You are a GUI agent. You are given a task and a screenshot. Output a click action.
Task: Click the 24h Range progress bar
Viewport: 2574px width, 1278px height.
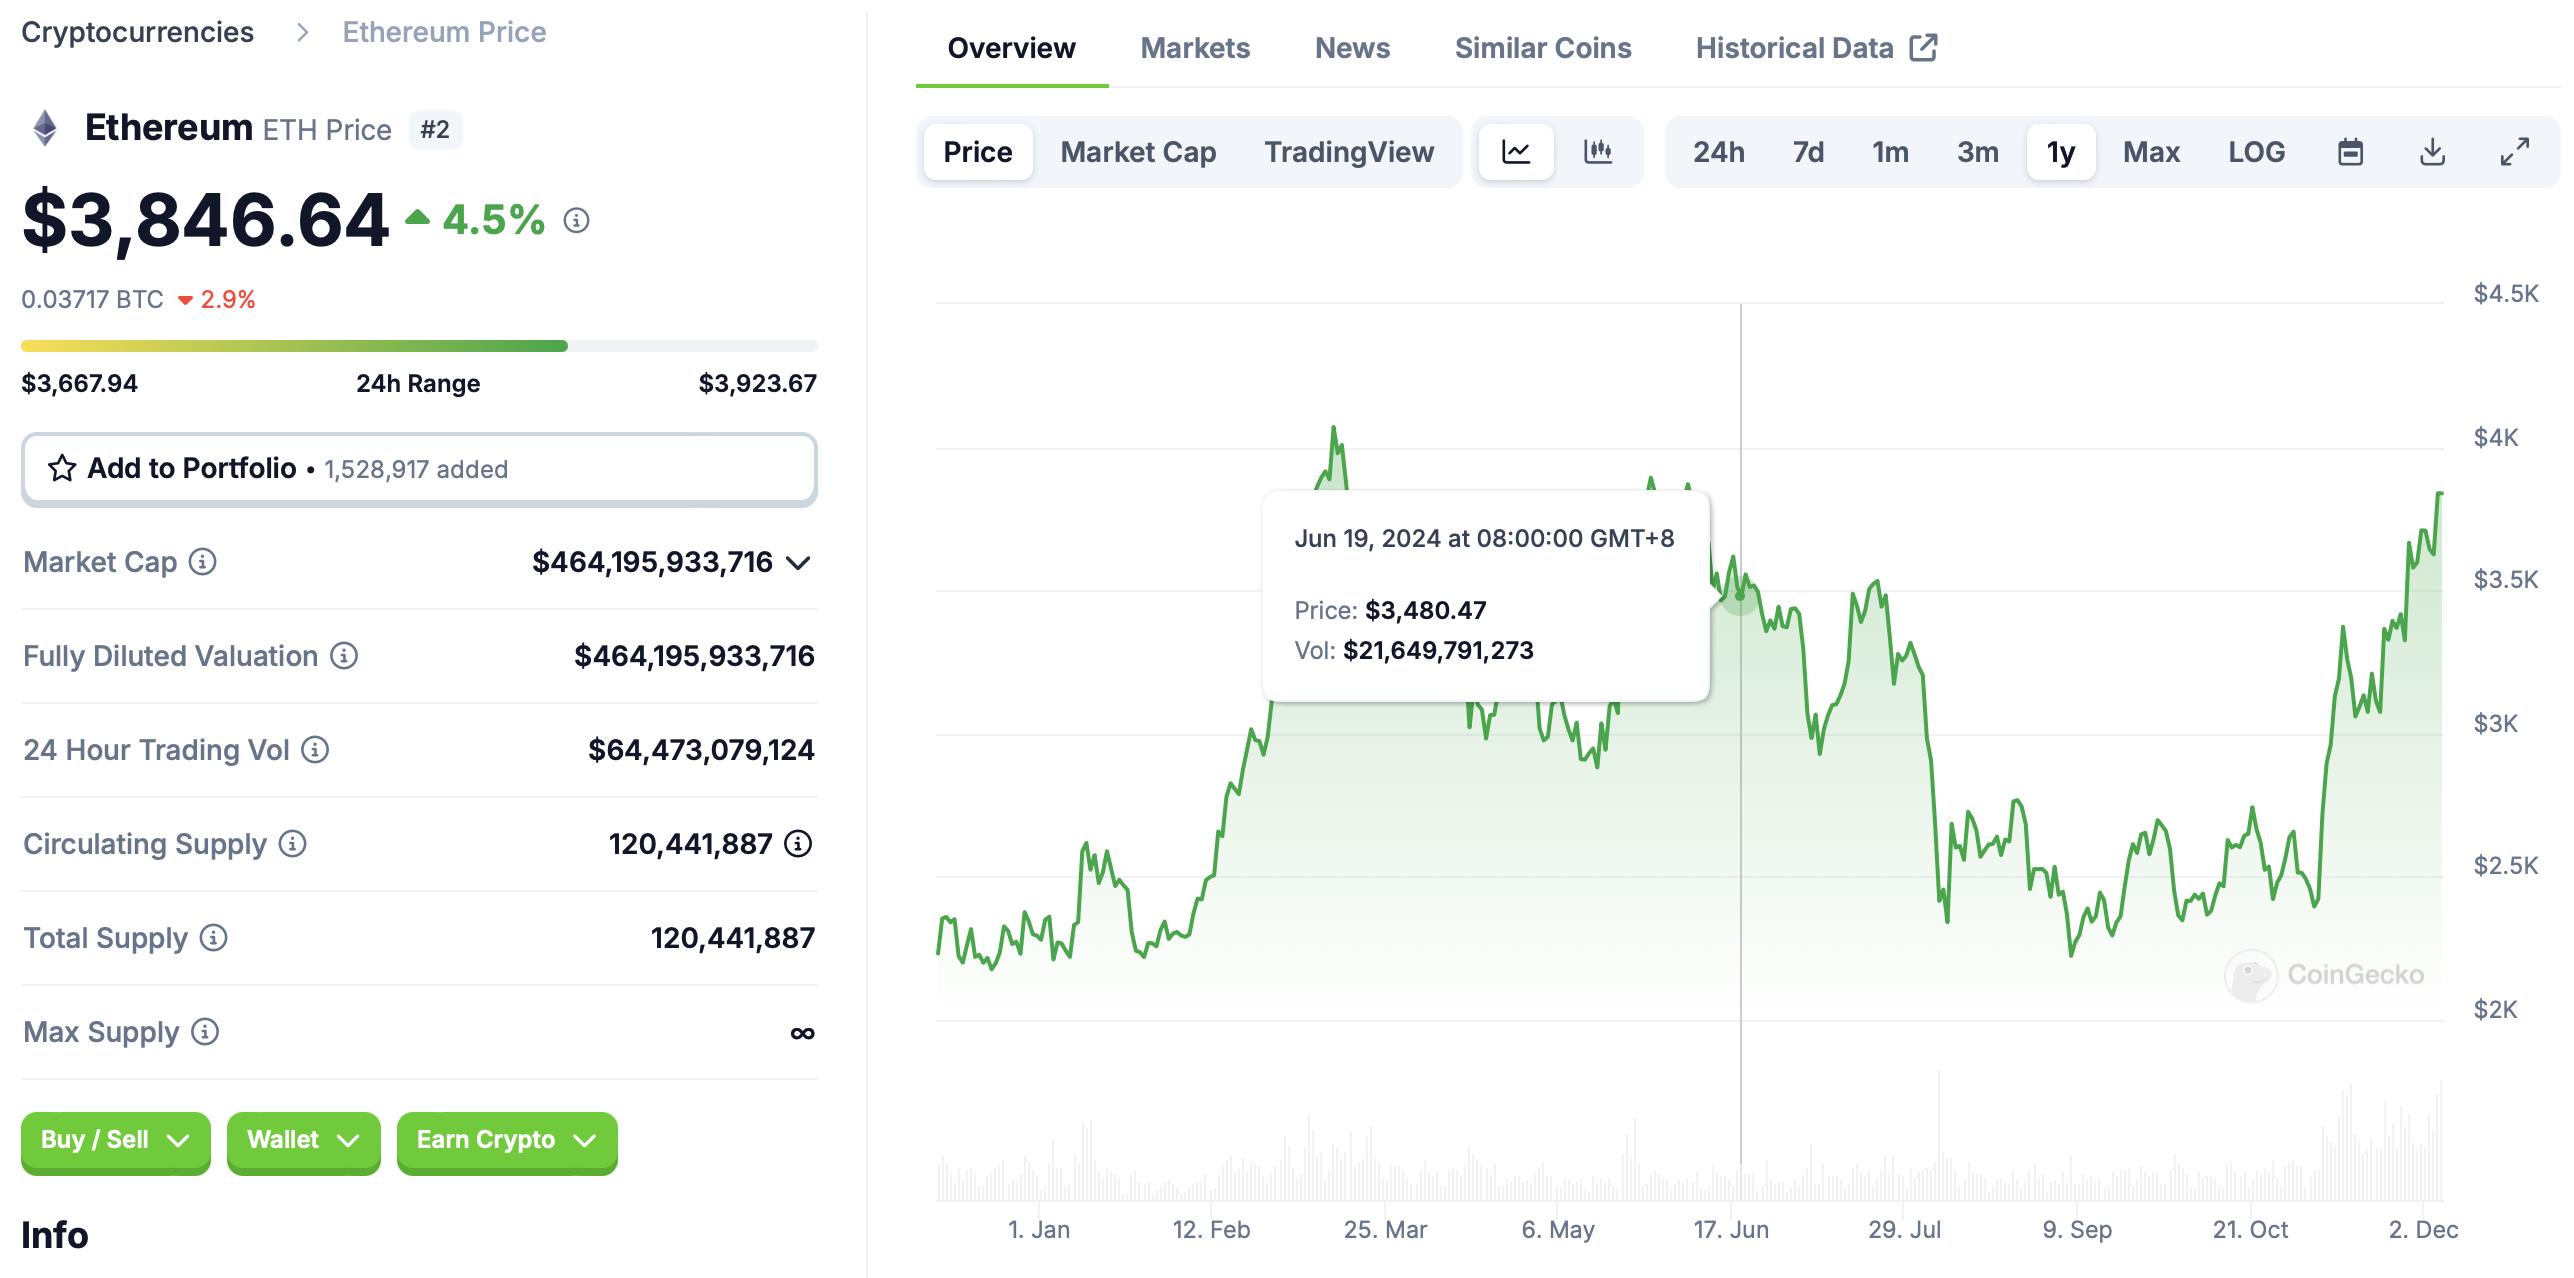pyautogui.click(x=419, y=346)
